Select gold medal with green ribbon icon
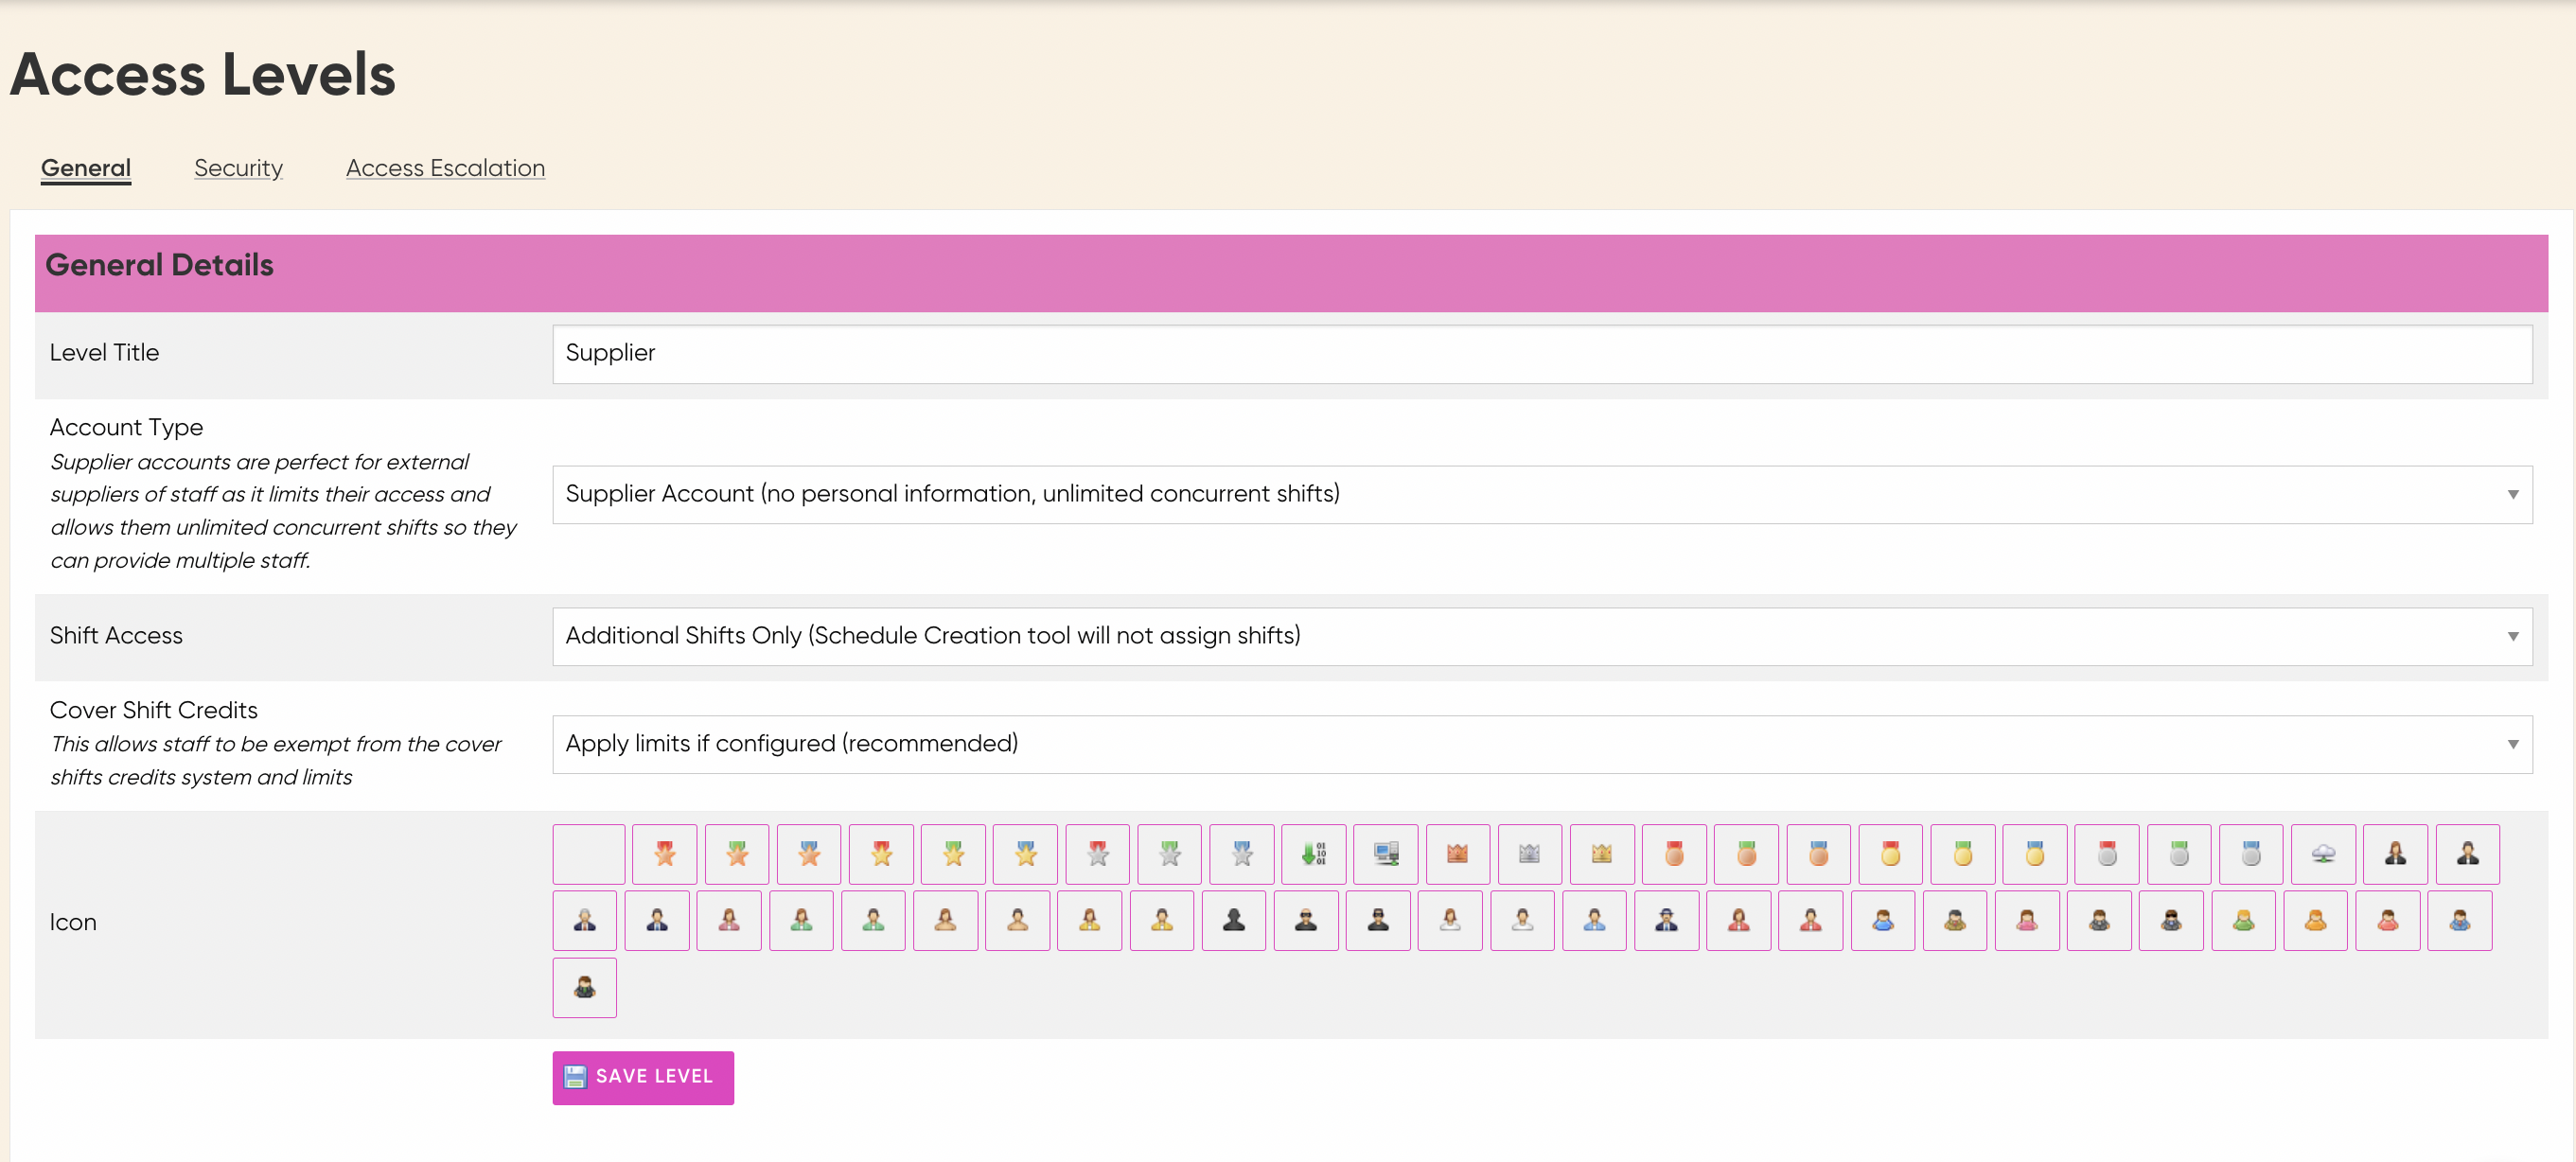Image resolution: width=2576 pixels, height=1162 pixels. pos(1963,854)
